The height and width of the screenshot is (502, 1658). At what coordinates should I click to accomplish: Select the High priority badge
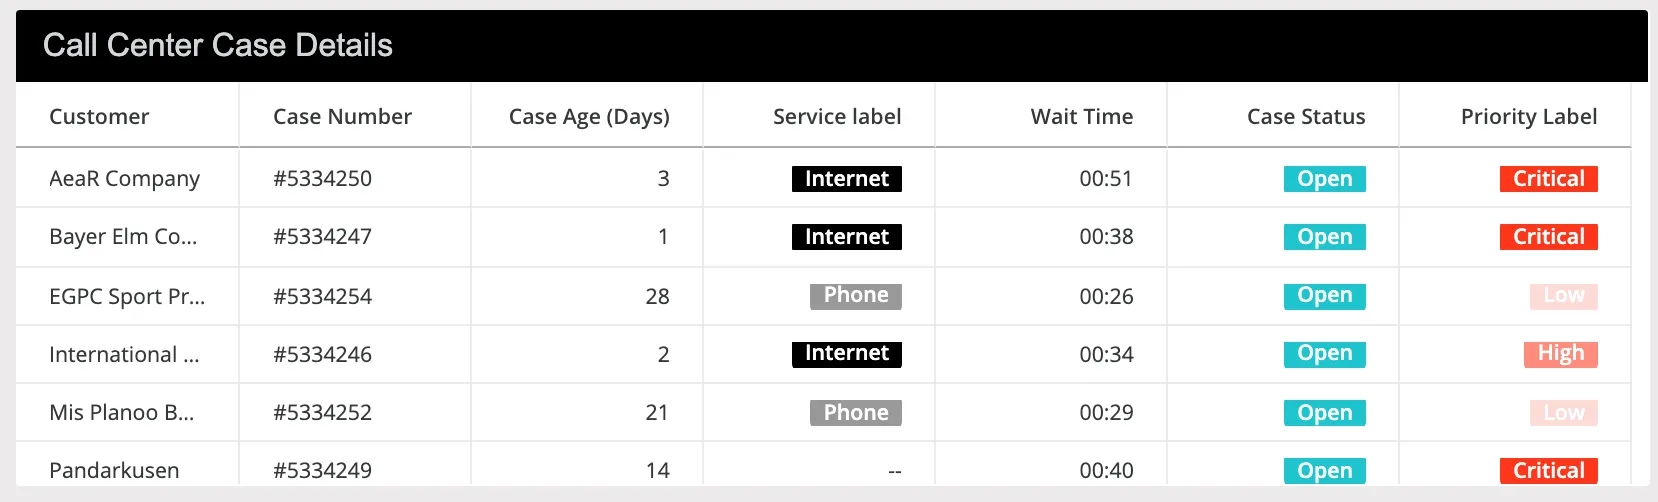pyautogui.click(x=1560, y=354)
